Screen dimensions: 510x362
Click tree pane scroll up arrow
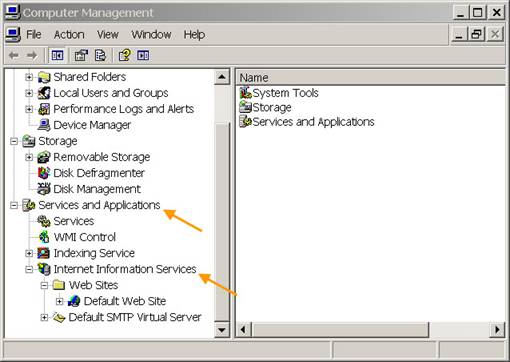click(x=222, y=78)
